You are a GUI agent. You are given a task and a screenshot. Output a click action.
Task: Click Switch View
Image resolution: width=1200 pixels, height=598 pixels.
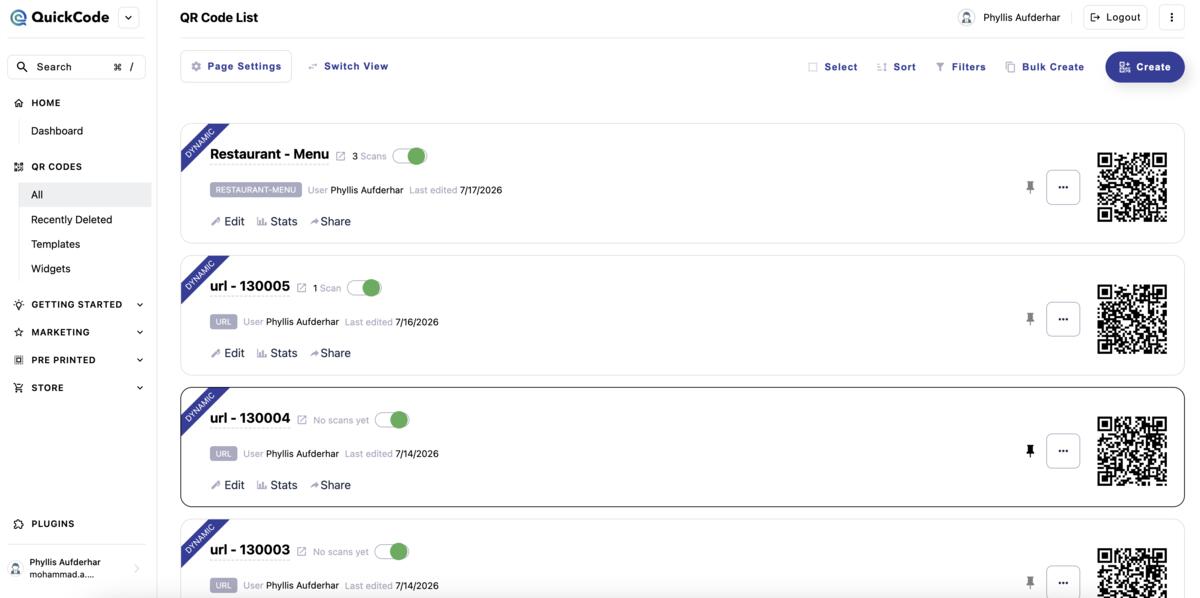tap(348, 66)
